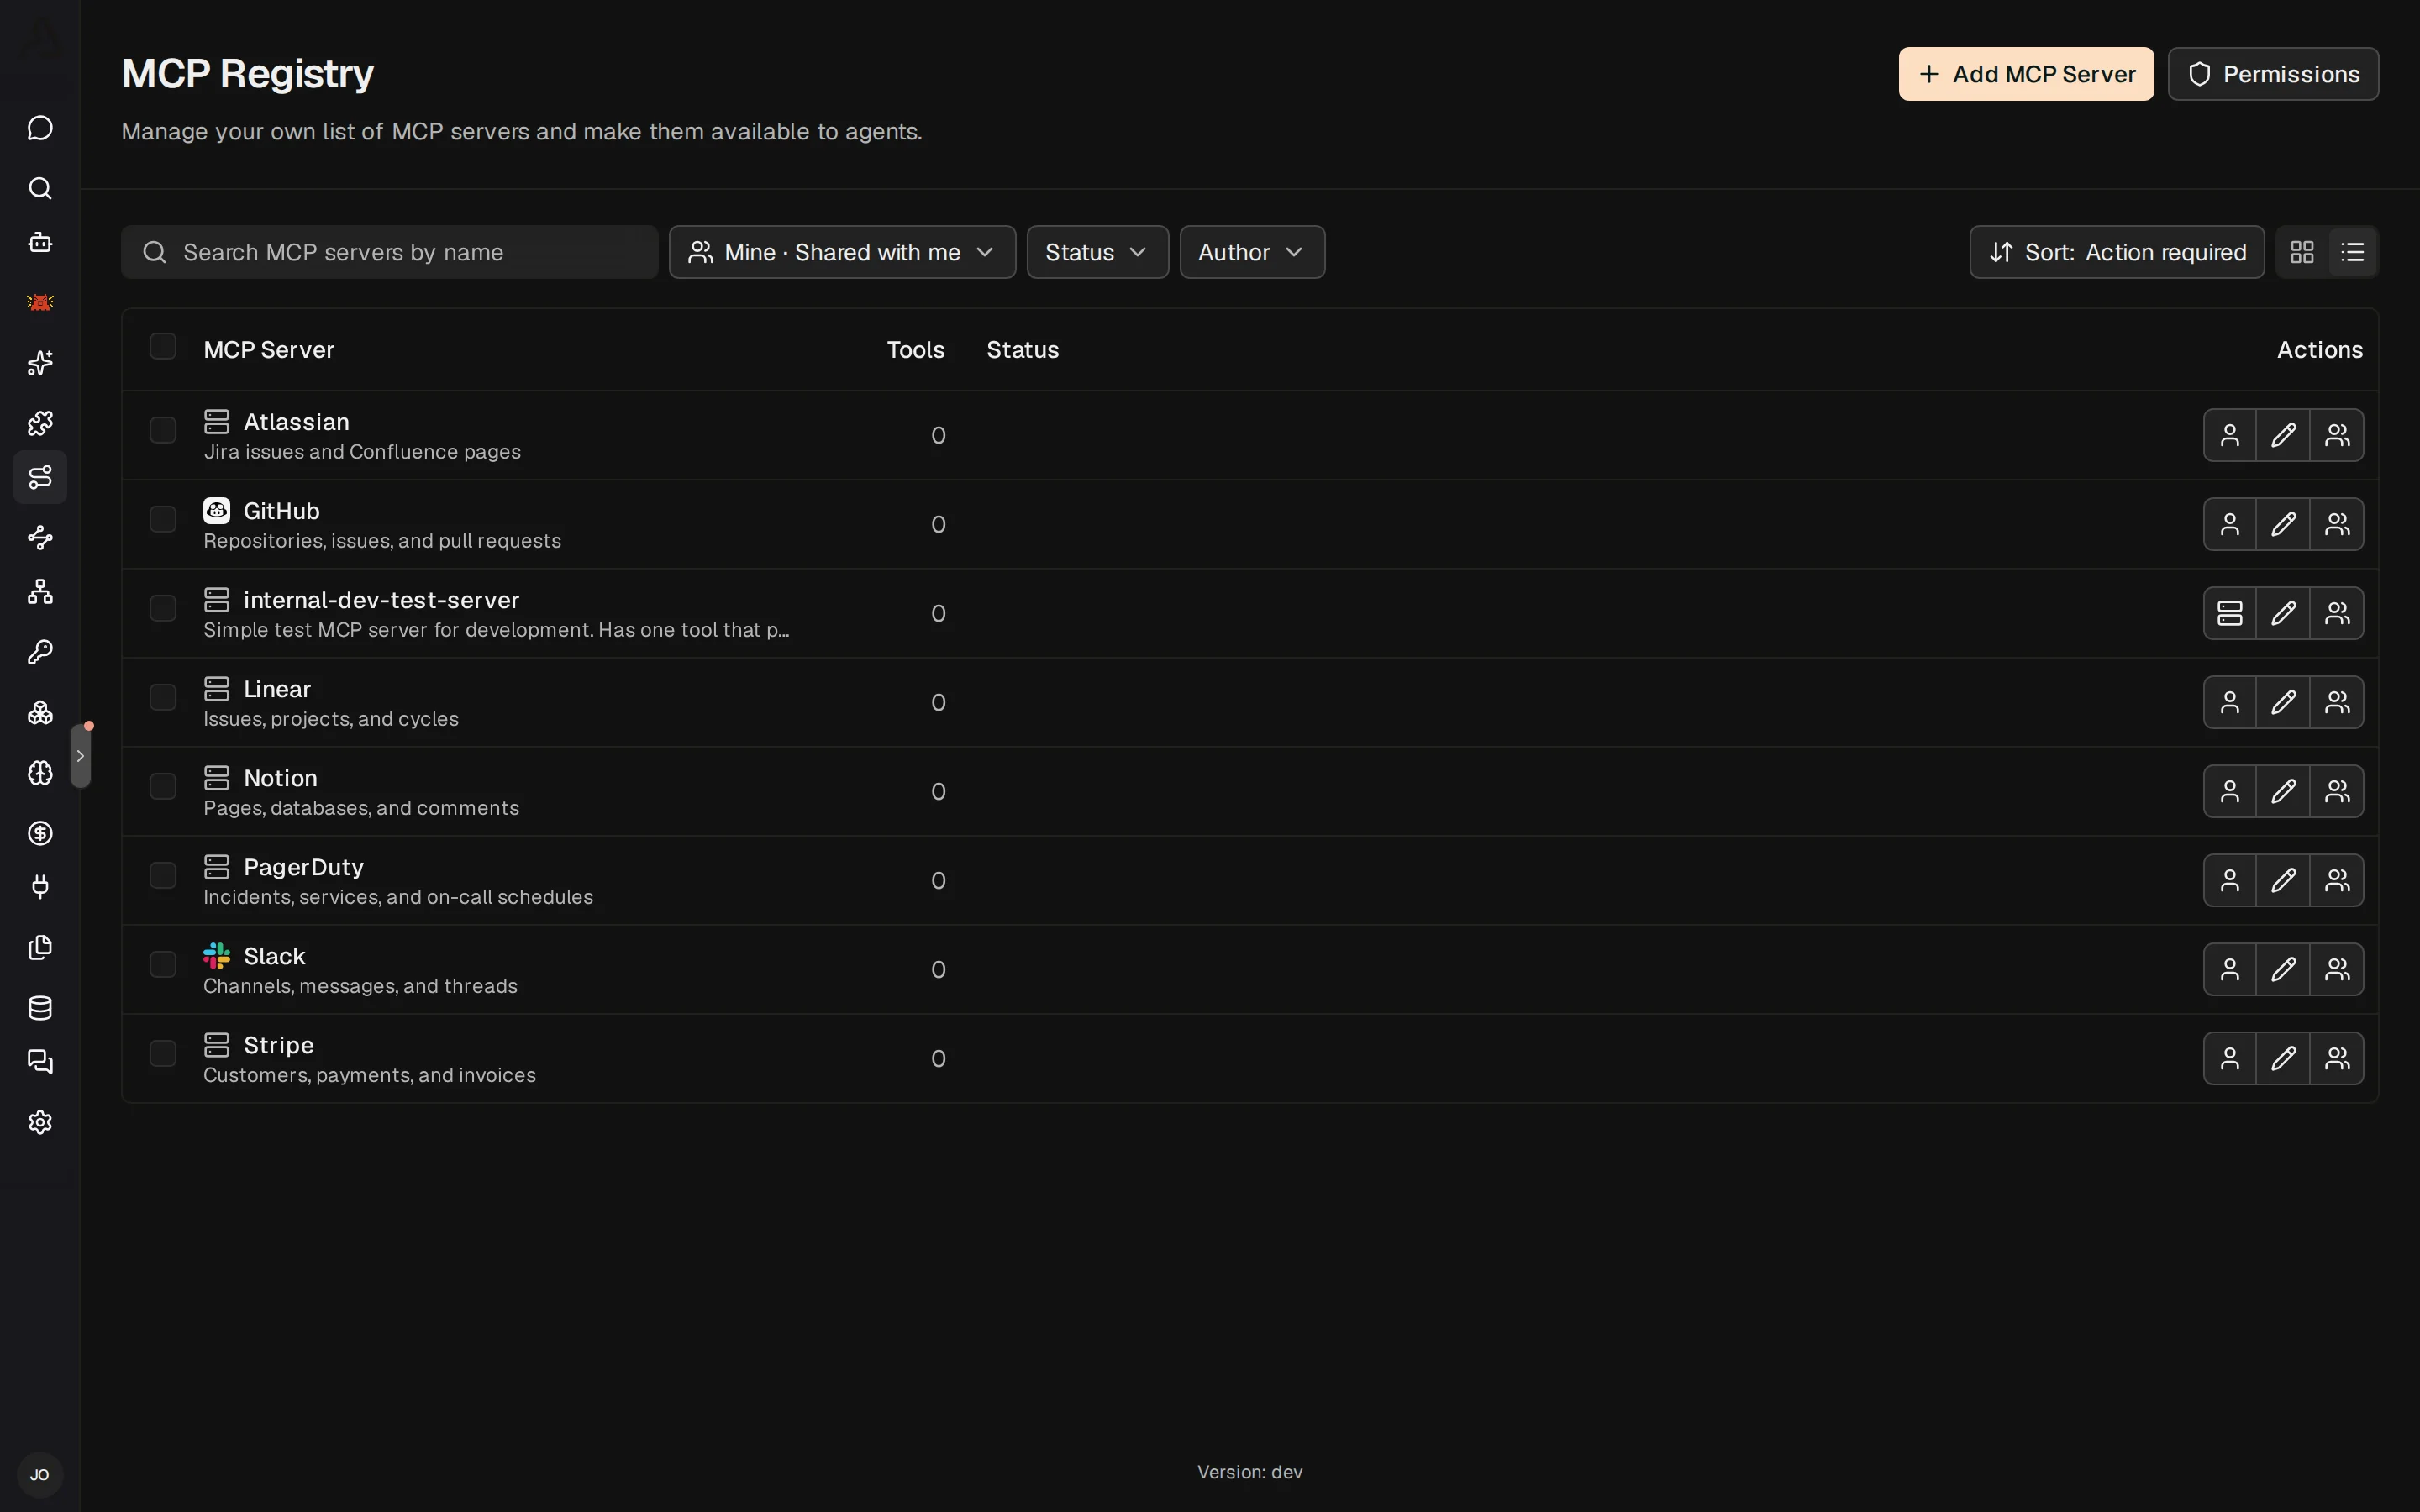Click Add MCP Server button
Screen dimensions: 2420x1512
2026,74
